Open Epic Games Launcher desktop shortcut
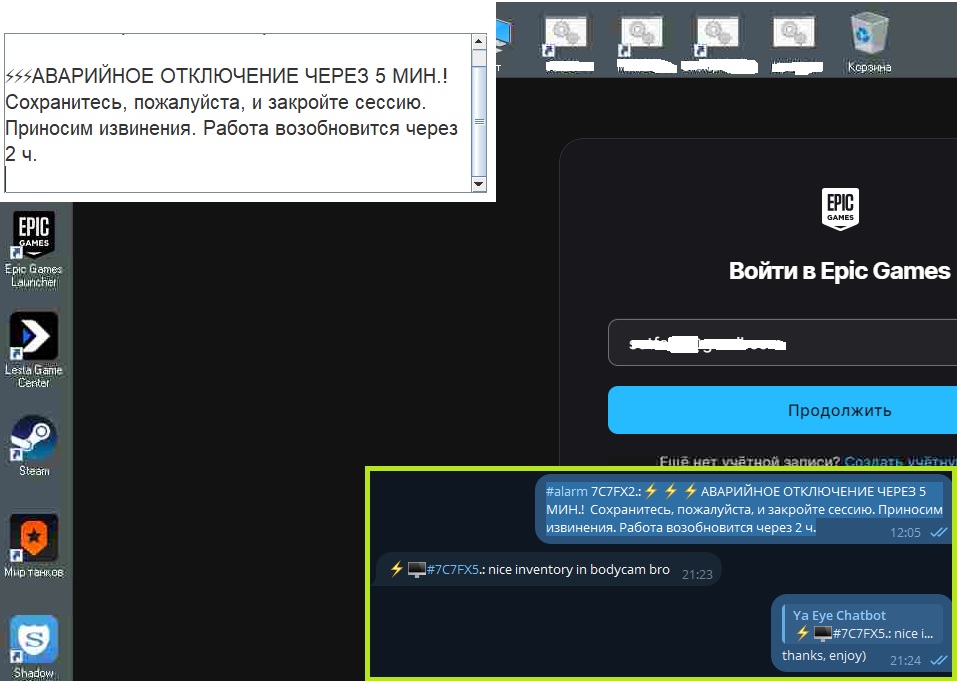This screenshot has height=681, width=957. (x=34, y=248)
